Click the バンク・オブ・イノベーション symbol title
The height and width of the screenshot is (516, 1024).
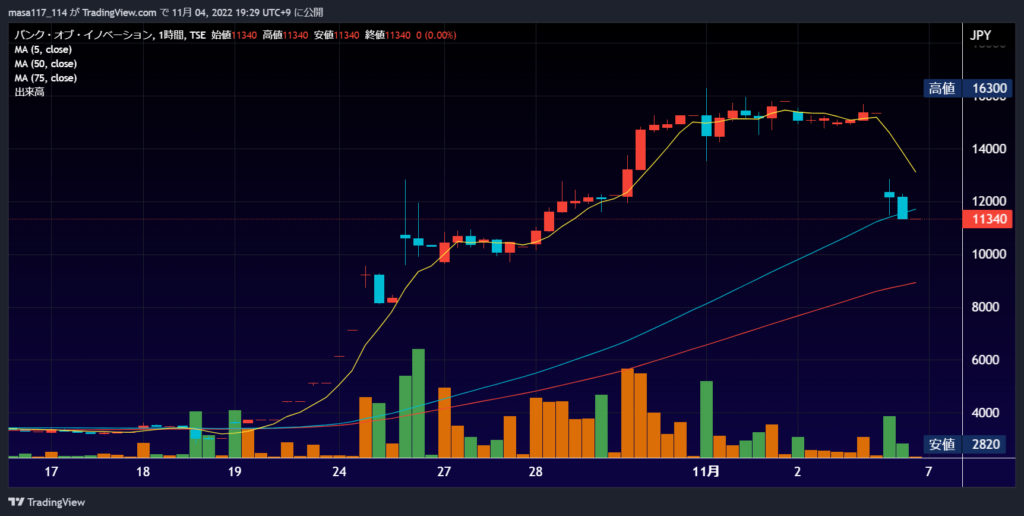[82, 35]
